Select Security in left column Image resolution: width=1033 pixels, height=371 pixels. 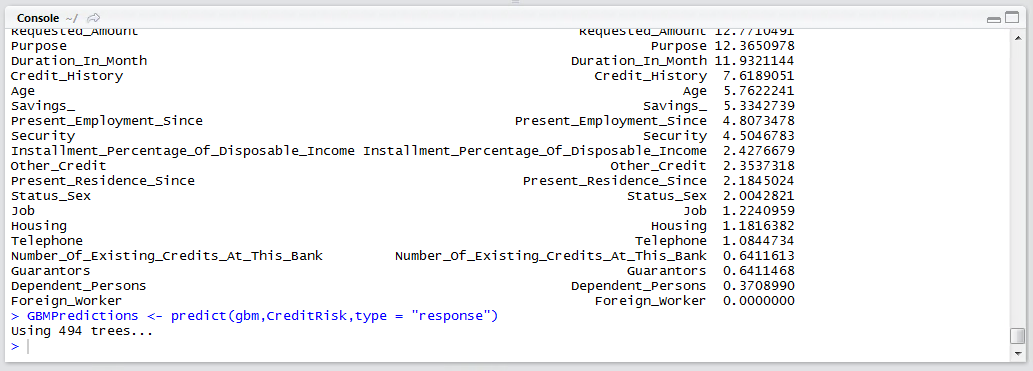(x=43, y=136)
